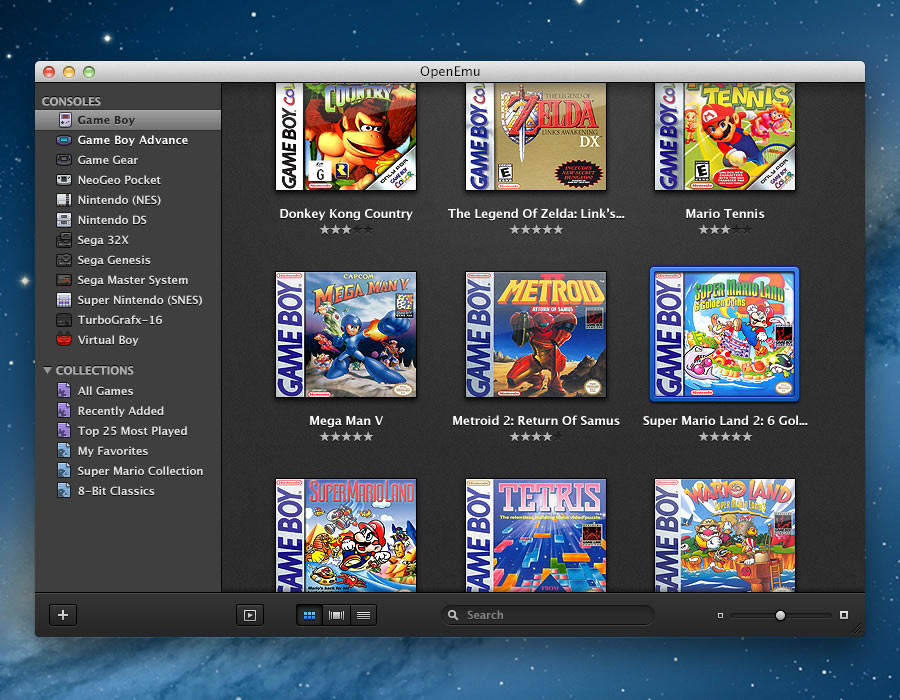
Task: Select the Game Boy console icon
Action: point(65,120)
